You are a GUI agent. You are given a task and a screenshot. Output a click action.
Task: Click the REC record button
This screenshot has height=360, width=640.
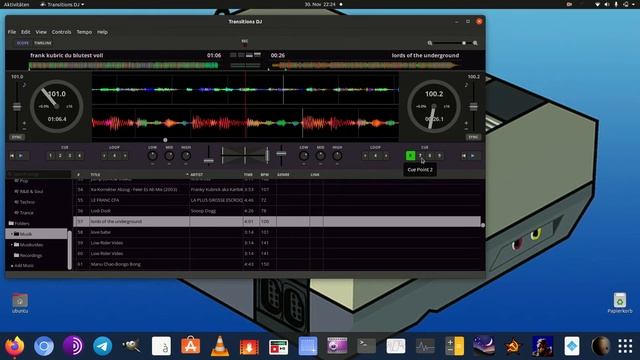point(244,42)
